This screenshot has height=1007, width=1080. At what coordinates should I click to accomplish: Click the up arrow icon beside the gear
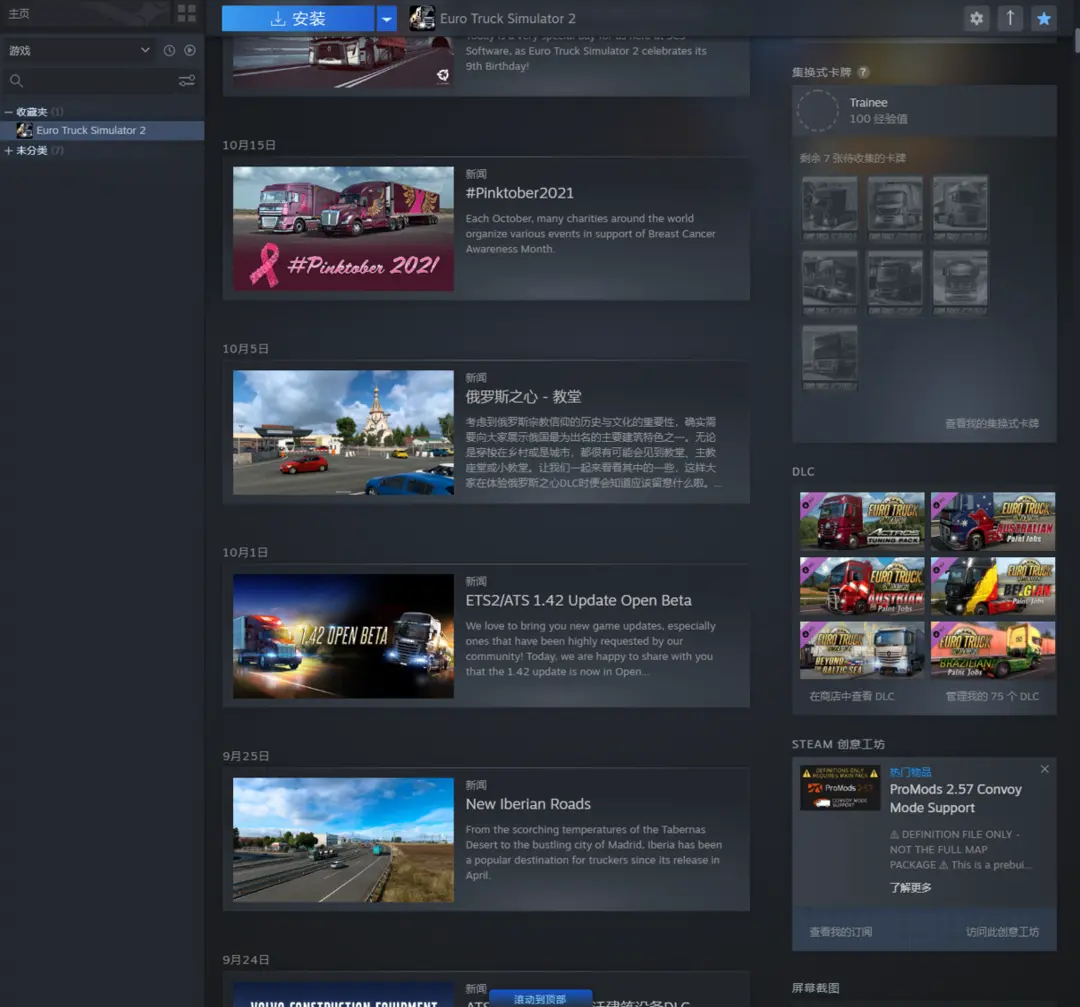click(1010, 19)
